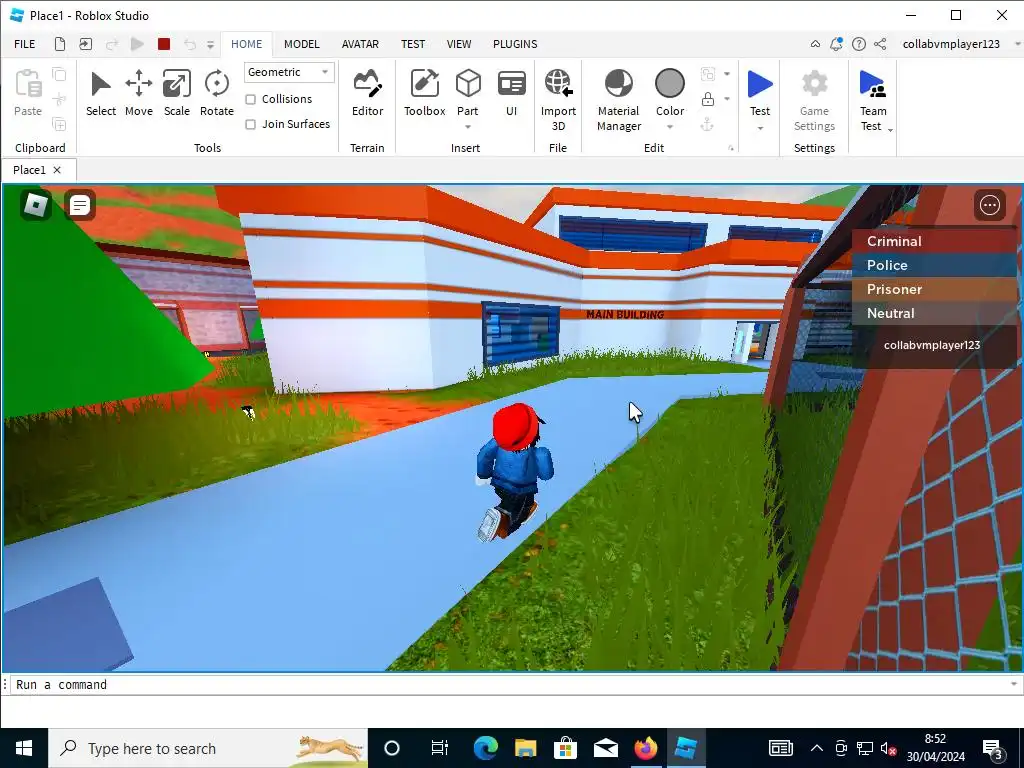Open the in-game more options ellipsis
Screen dimensions: 1024x768
pos(989,205)
